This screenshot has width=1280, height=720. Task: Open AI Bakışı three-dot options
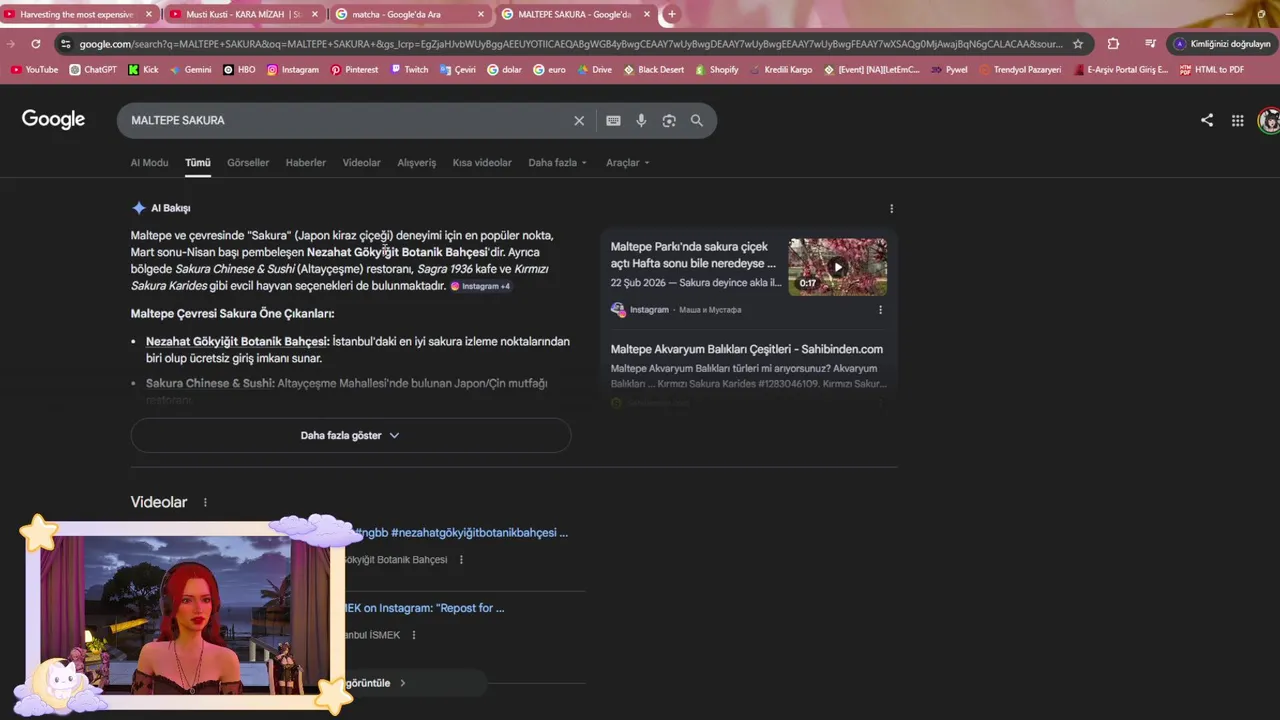coord(891,209)
